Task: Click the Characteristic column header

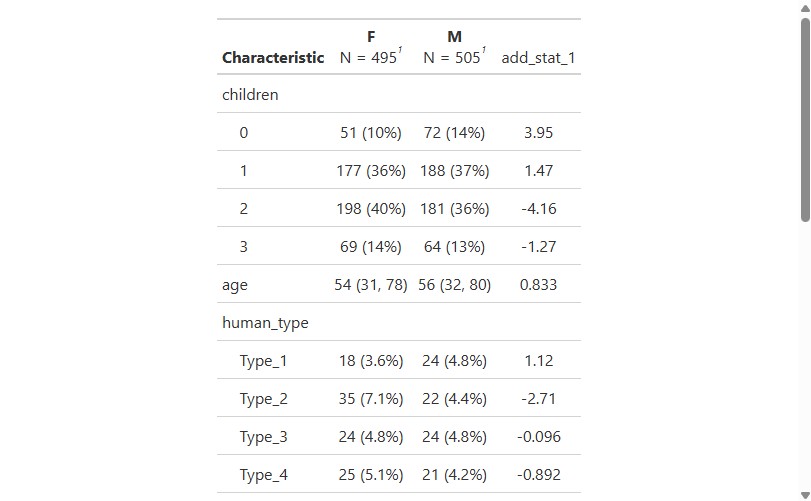Action: click(273, 57)
